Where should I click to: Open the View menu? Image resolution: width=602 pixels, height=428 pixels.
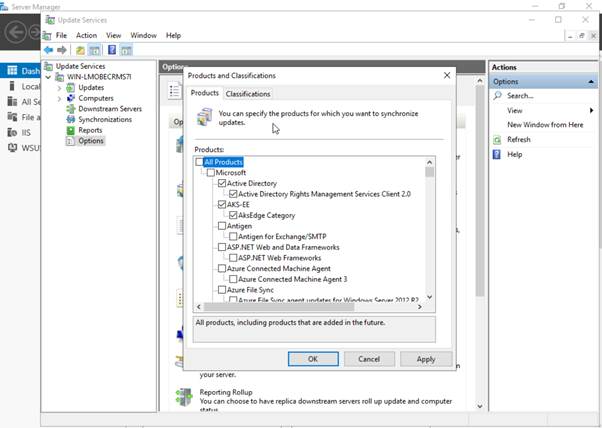[114, 35]
